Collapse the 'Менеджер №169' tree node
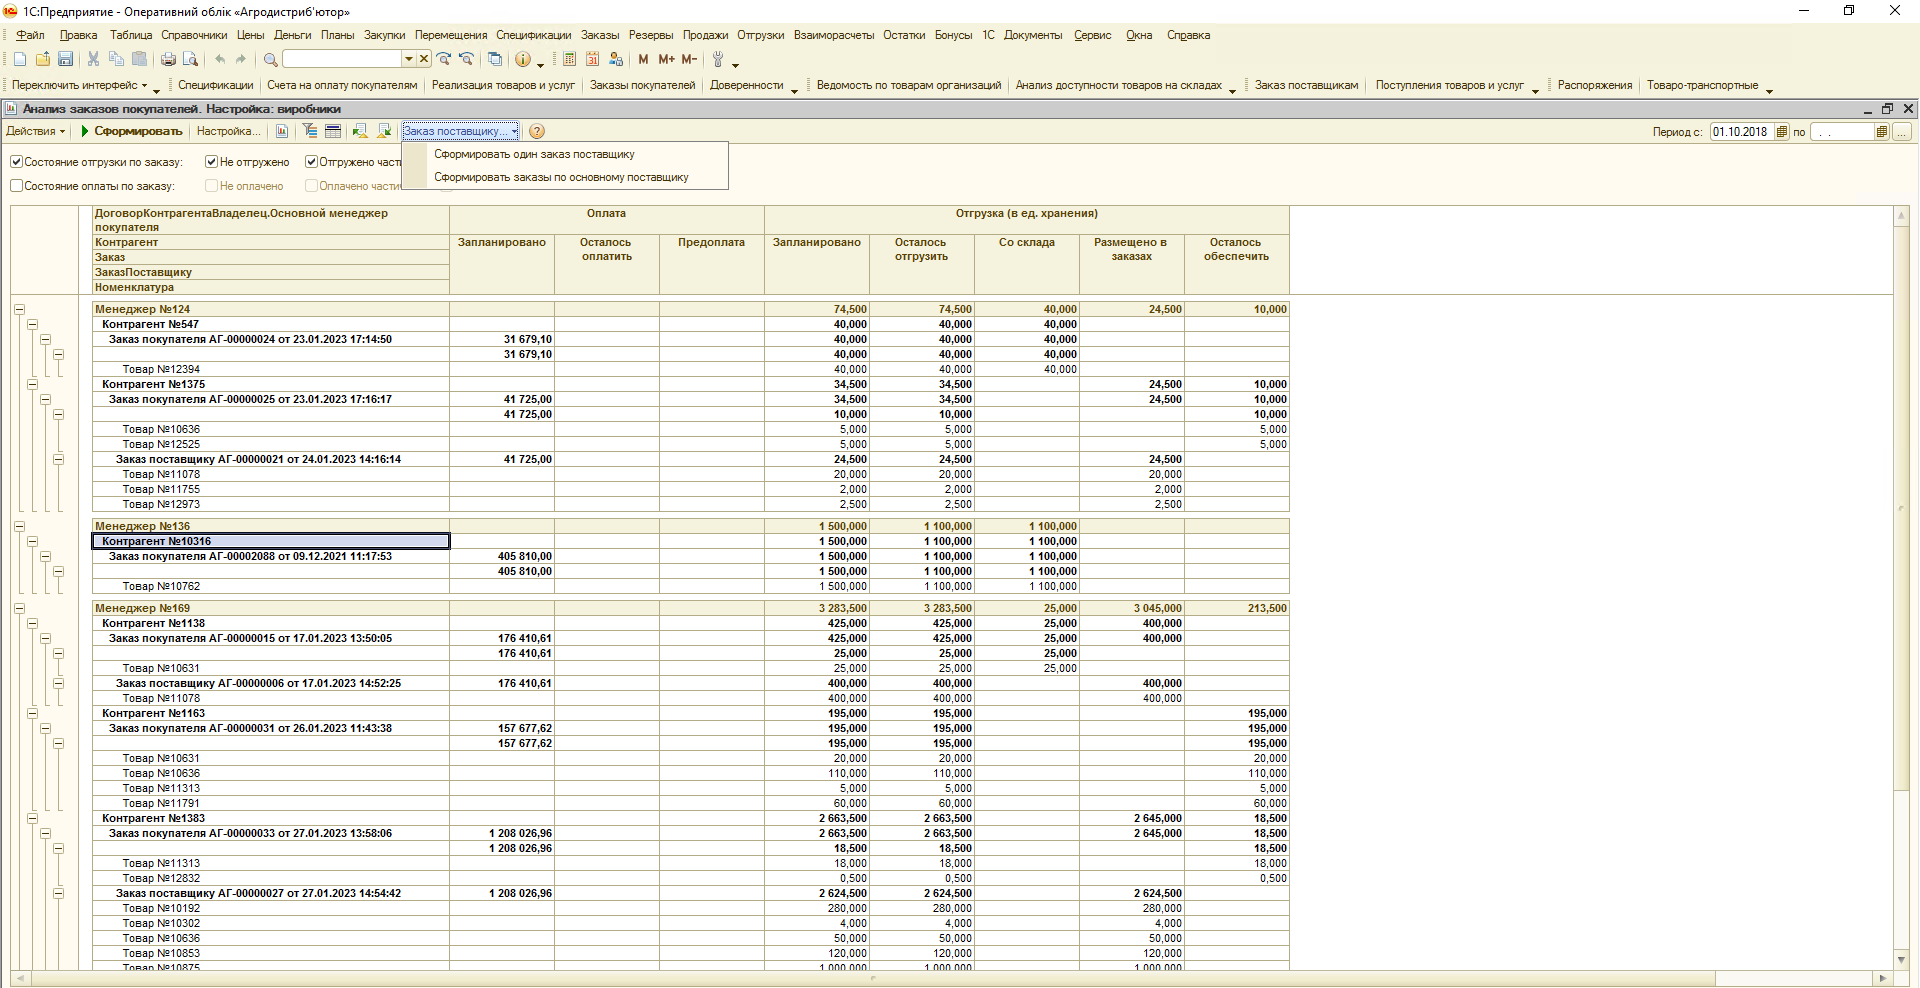1920x988 pixels. click(x=19, y=608)
